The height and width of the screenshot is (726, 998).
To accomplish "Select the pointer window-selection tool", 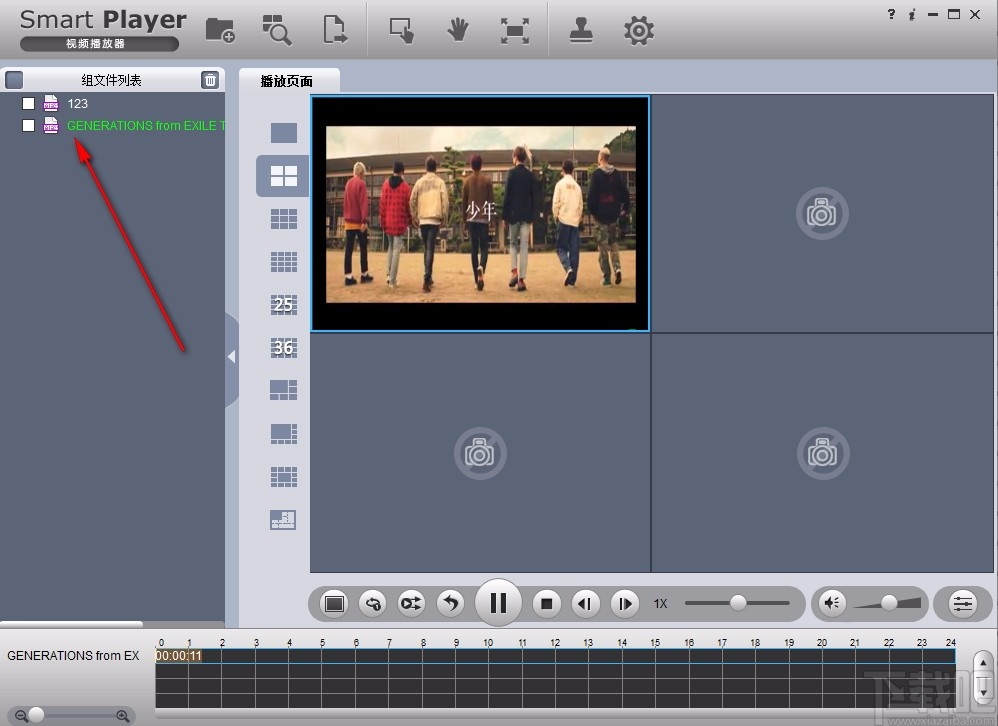I will [402, 30].
